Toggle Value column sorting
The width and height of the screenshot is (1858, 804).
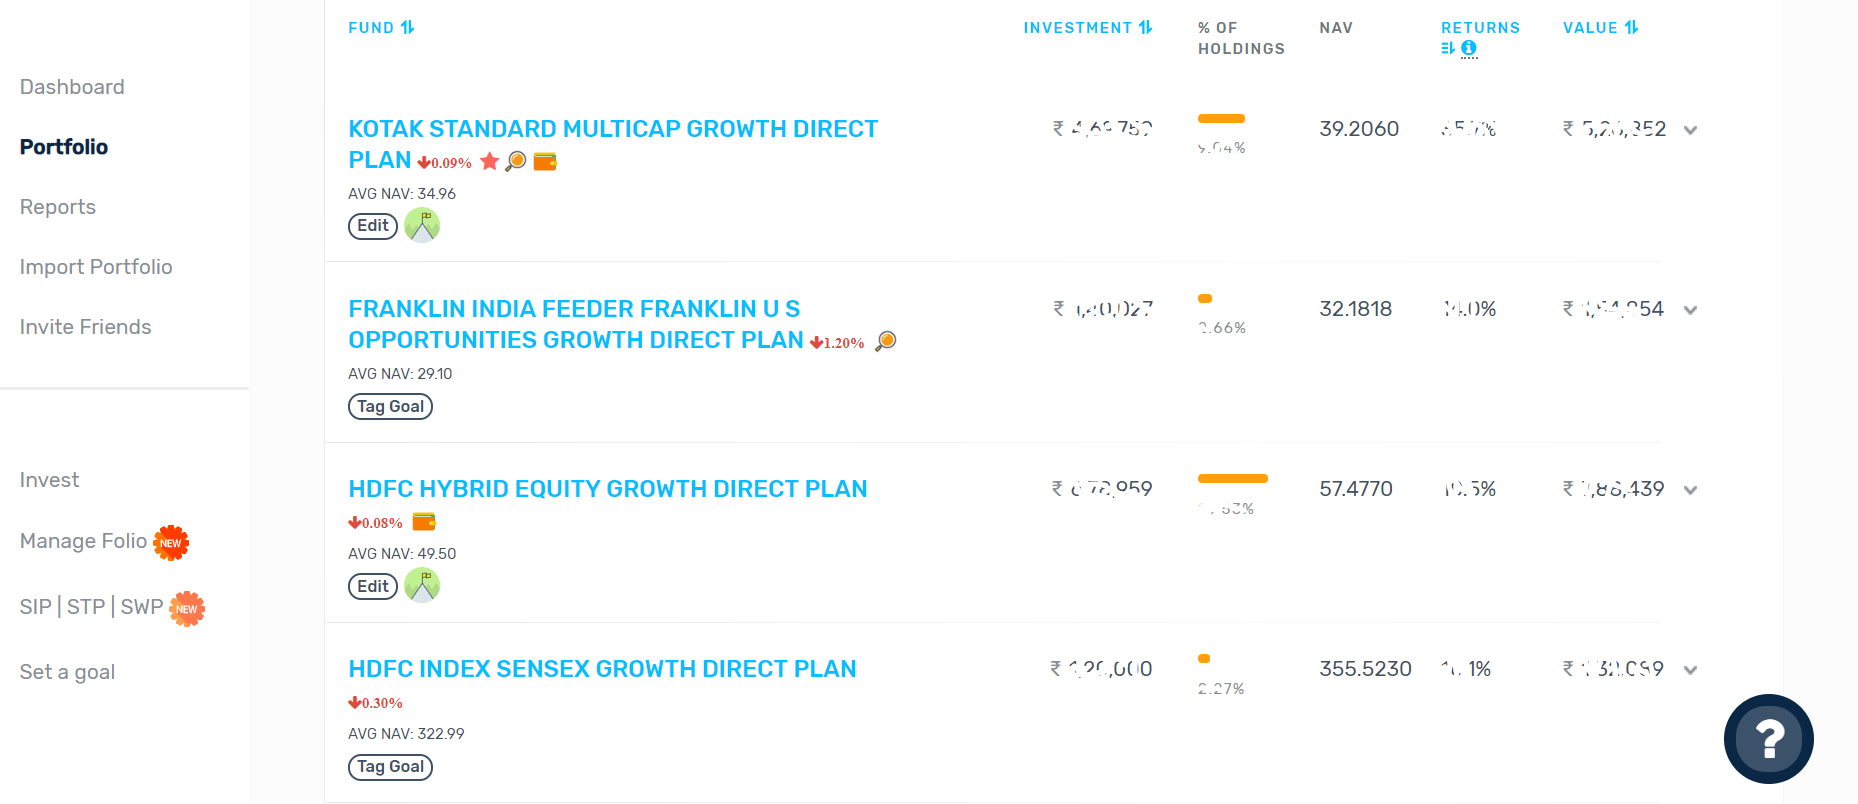[x=1632, y=27]
